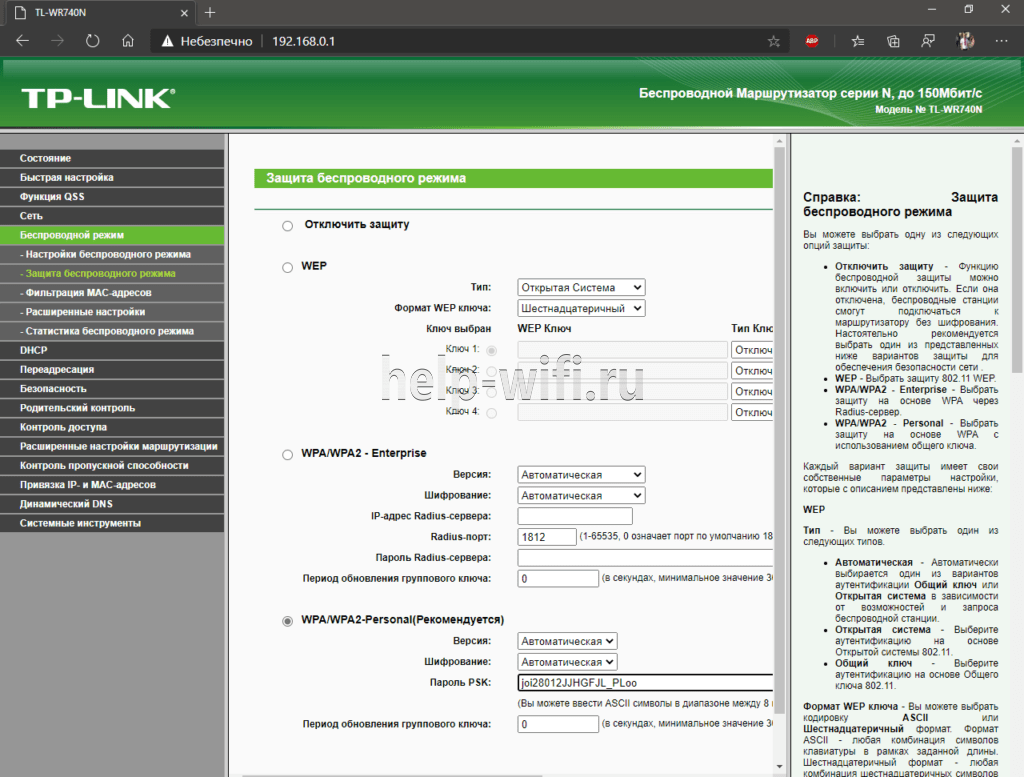The height and width of the screenshot is (777, 1024).
Task: Select the Отключить защиту radio option
Action: tap(288, 226)
